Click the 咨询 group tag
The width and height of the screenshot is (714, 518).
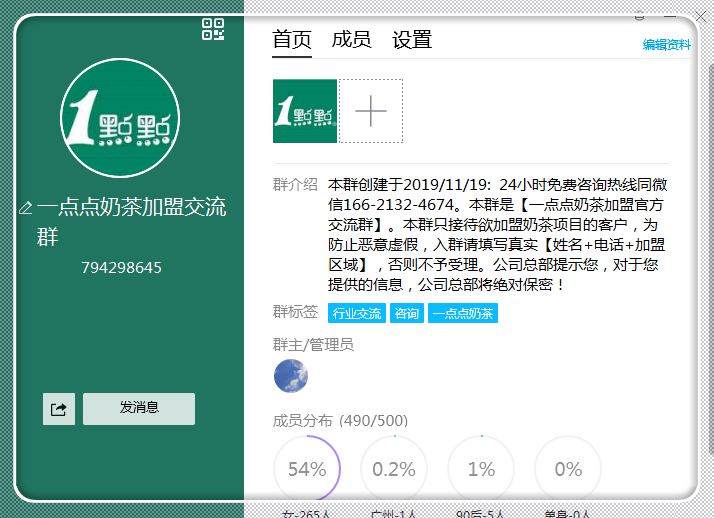[x=407, y=313]
